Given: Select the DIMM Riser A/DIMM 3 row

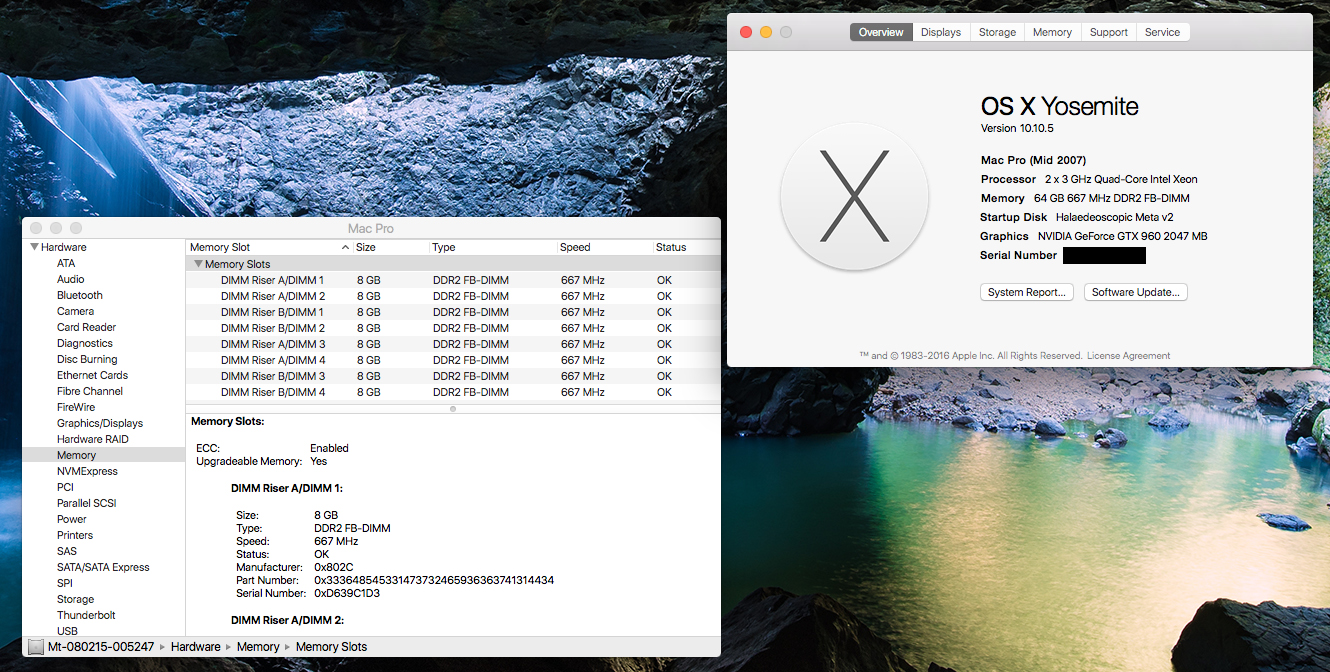Looking at the screenshot, I should click(453, 344).
